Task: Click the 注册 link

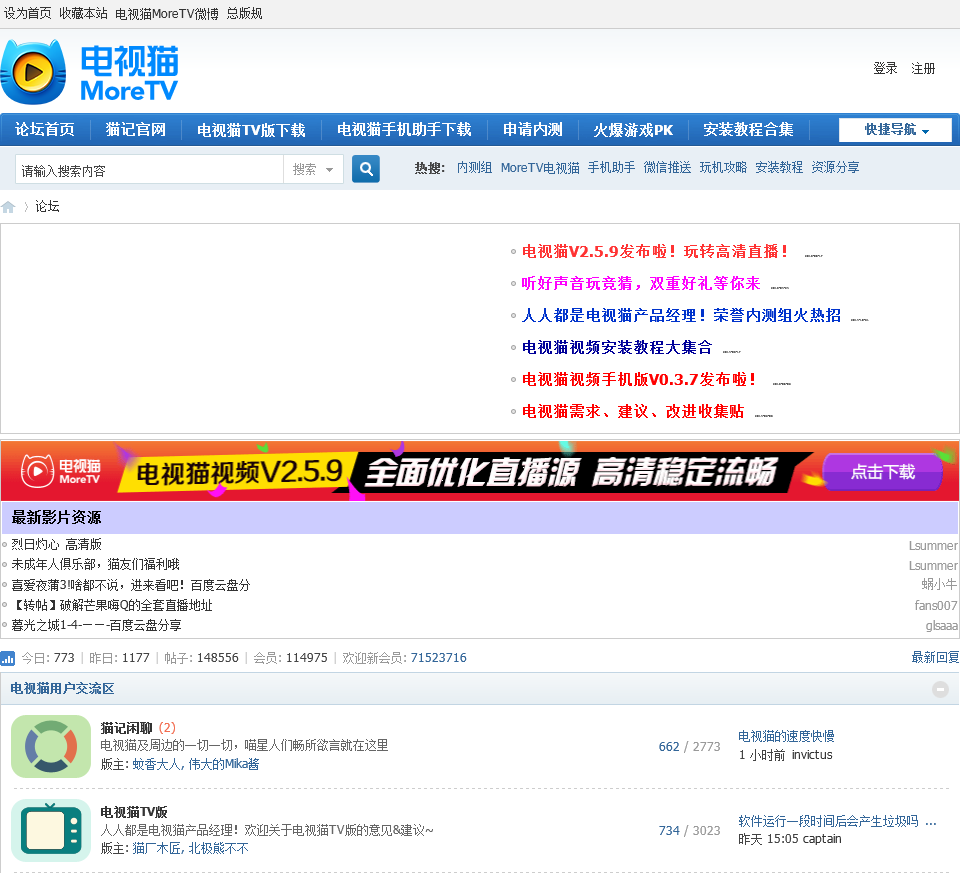Action: 923,69
